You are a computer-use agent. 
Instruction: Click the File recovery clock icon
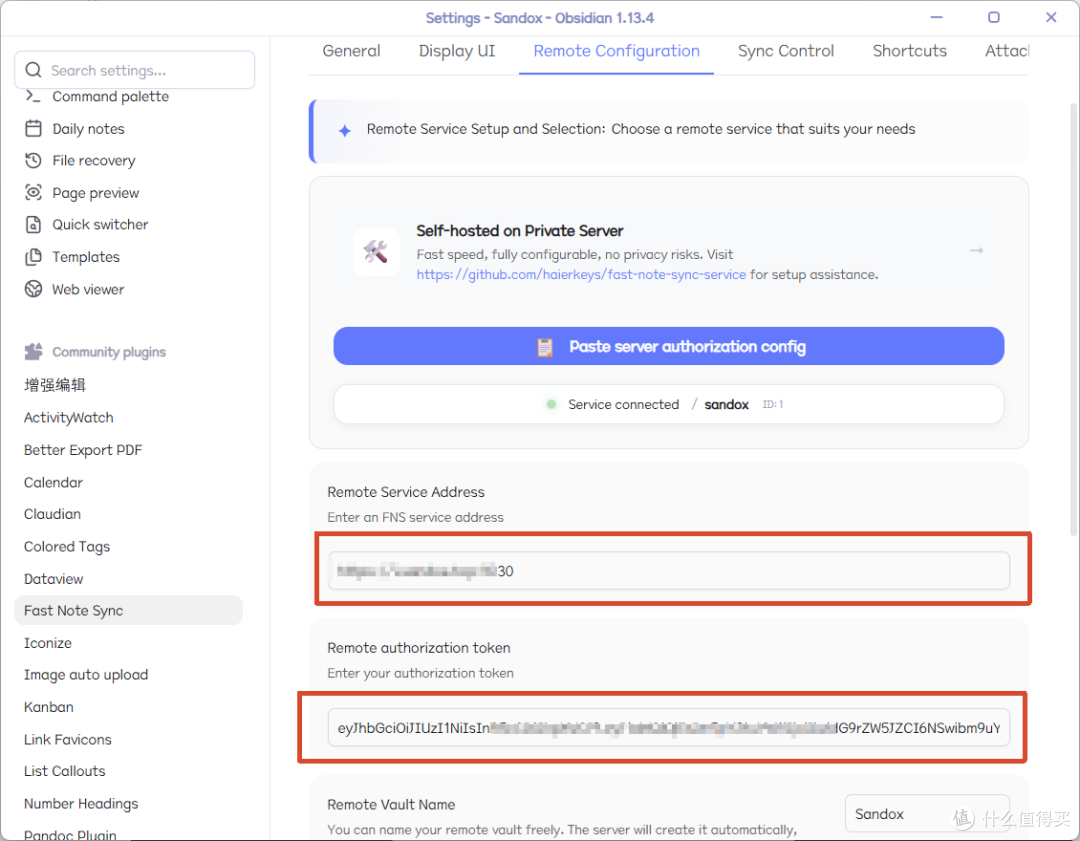[x=33, y=160]
